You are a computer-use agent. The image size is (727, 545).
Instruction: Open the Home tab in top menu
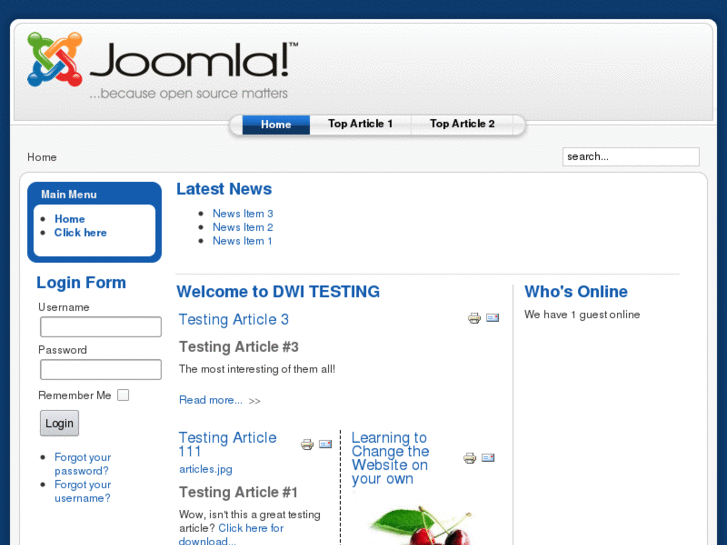coord(276,124)
